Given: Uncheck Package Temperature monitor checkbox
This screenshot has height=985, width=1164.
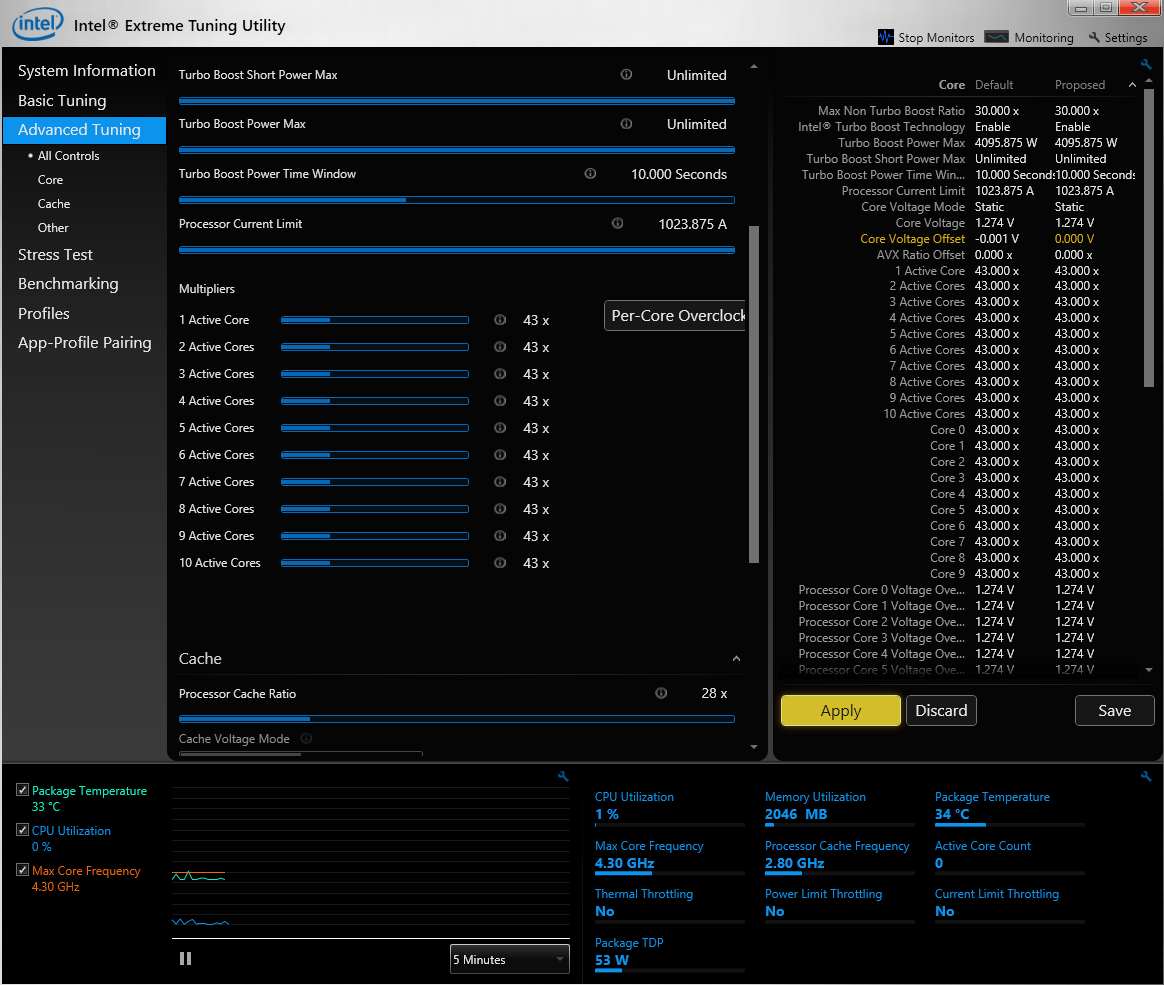Looking at the screenshot, I should [x=22, y=790].
